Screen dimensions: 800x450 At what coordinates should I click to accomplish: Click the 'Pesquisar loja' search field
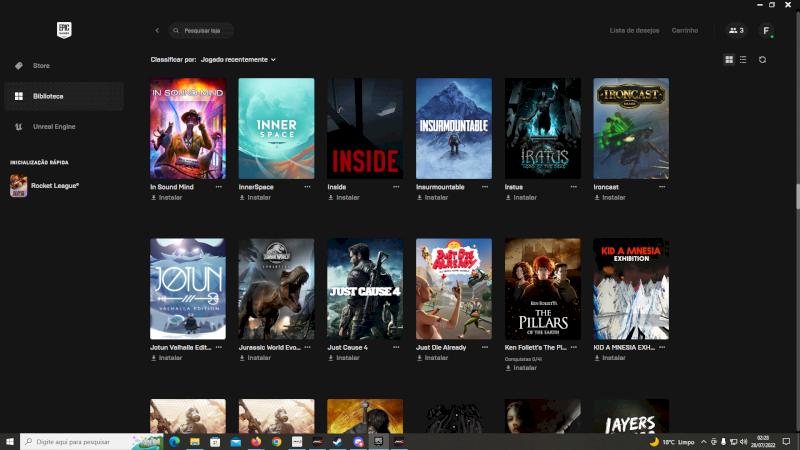(x=205, y=31)
